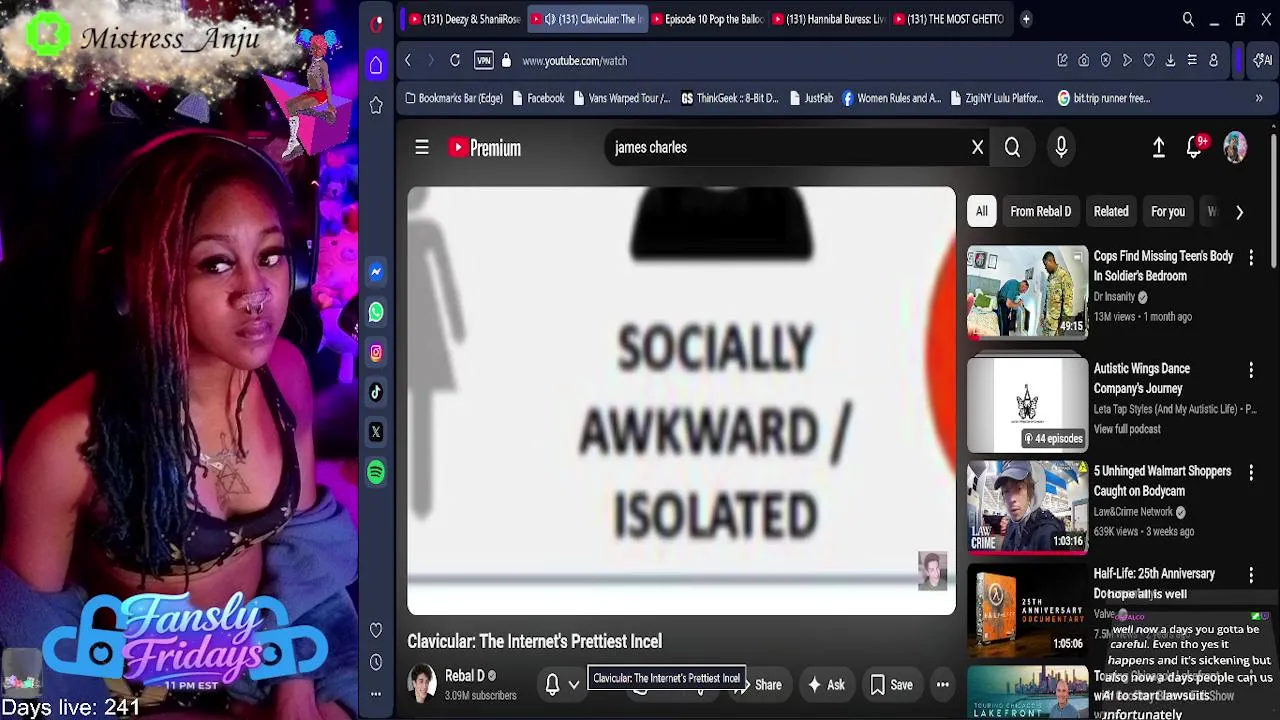1280x720 pixels.
Task: Clear the james charles search text
Action: (x=978, y=148)
